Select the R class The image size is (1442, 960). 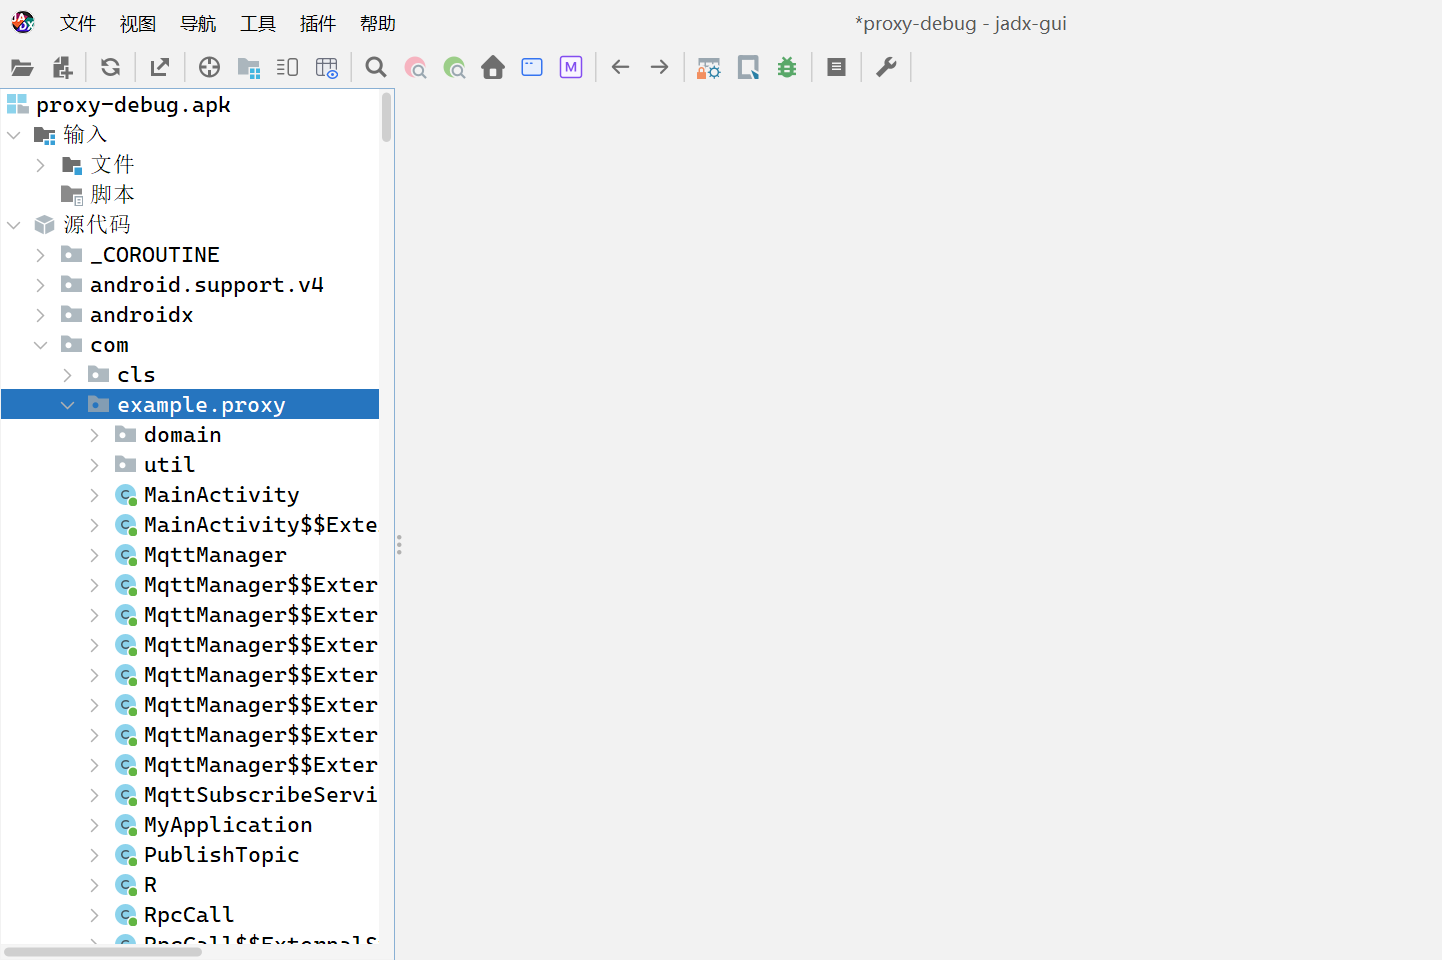pos(150,885)
